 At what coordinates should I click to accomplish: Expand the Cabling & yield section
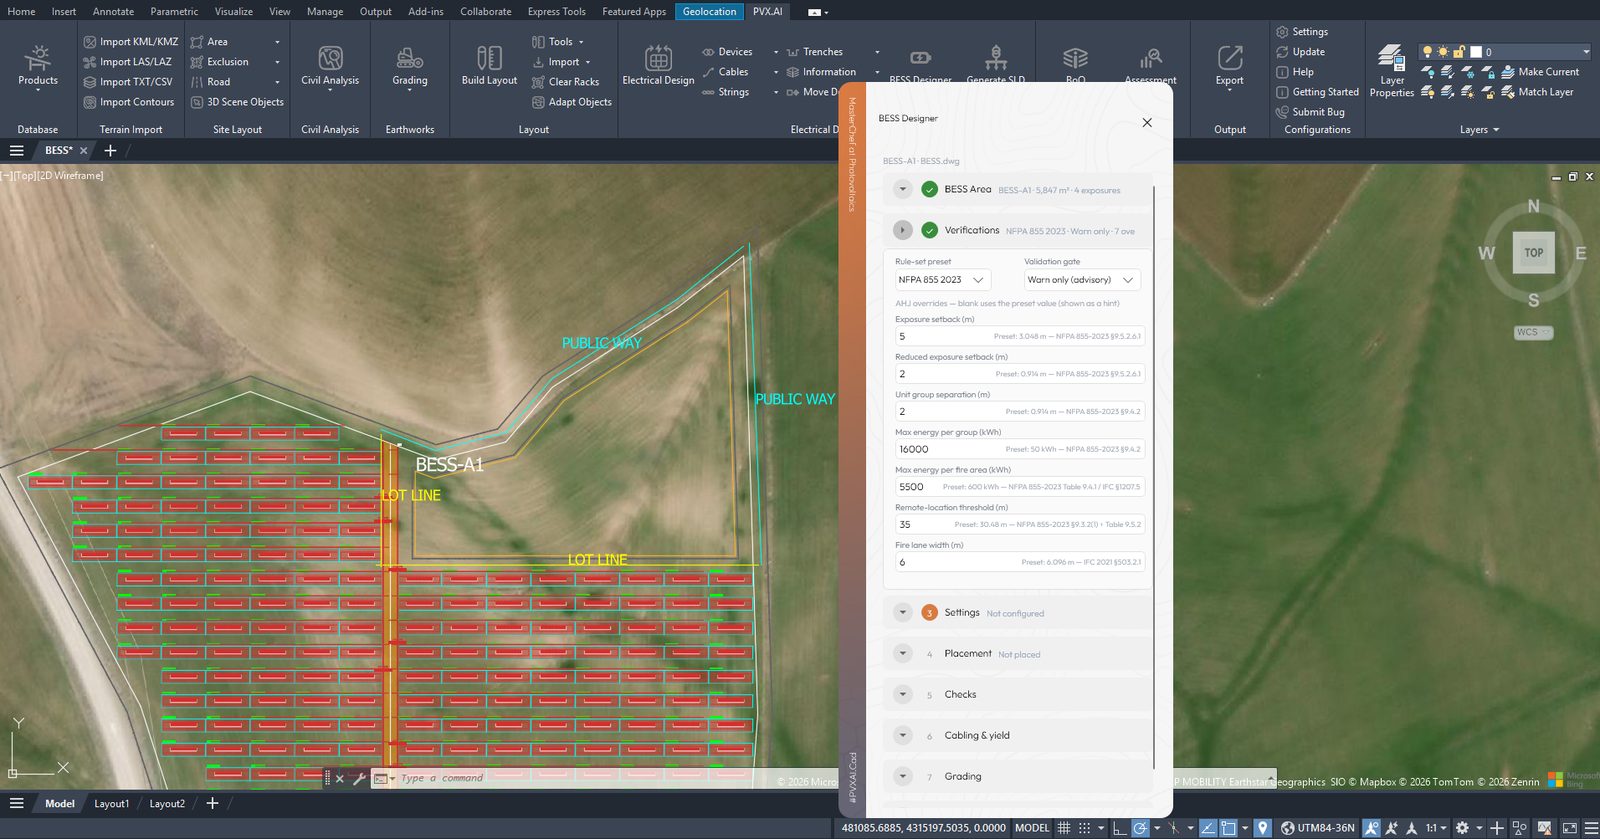pyautogui.click(x=902, y=735)
